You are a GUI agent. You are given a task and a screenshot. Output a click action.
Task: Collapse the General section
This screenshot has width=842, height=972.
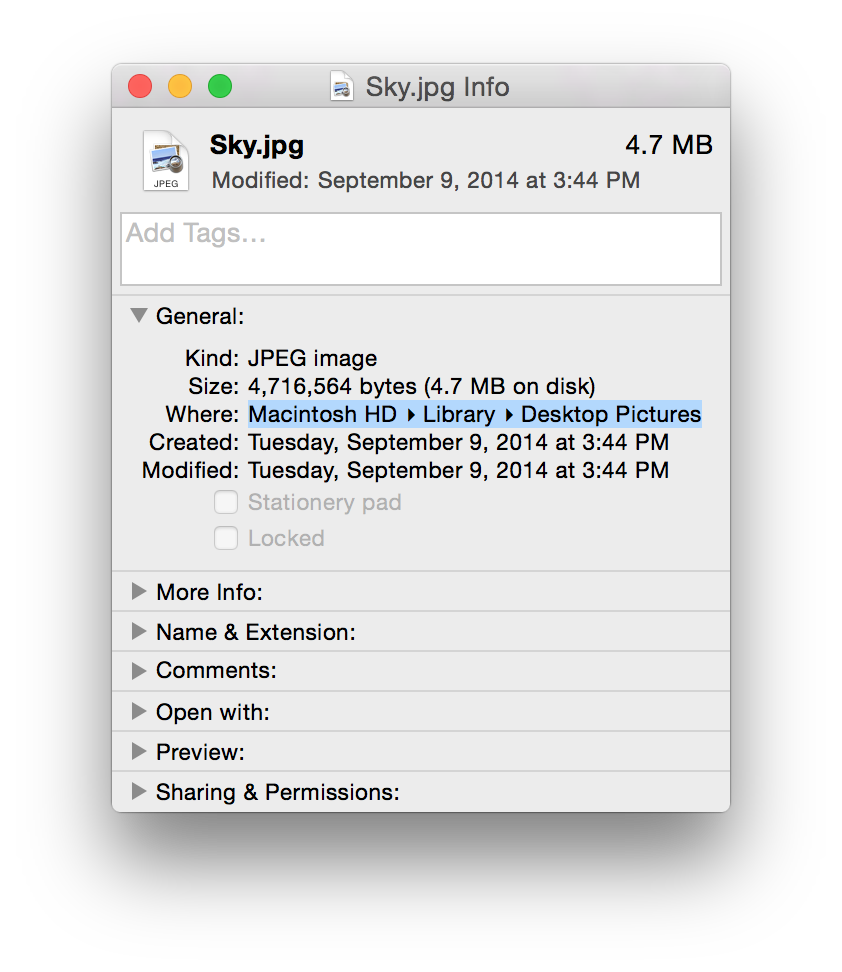click(139, 316)
